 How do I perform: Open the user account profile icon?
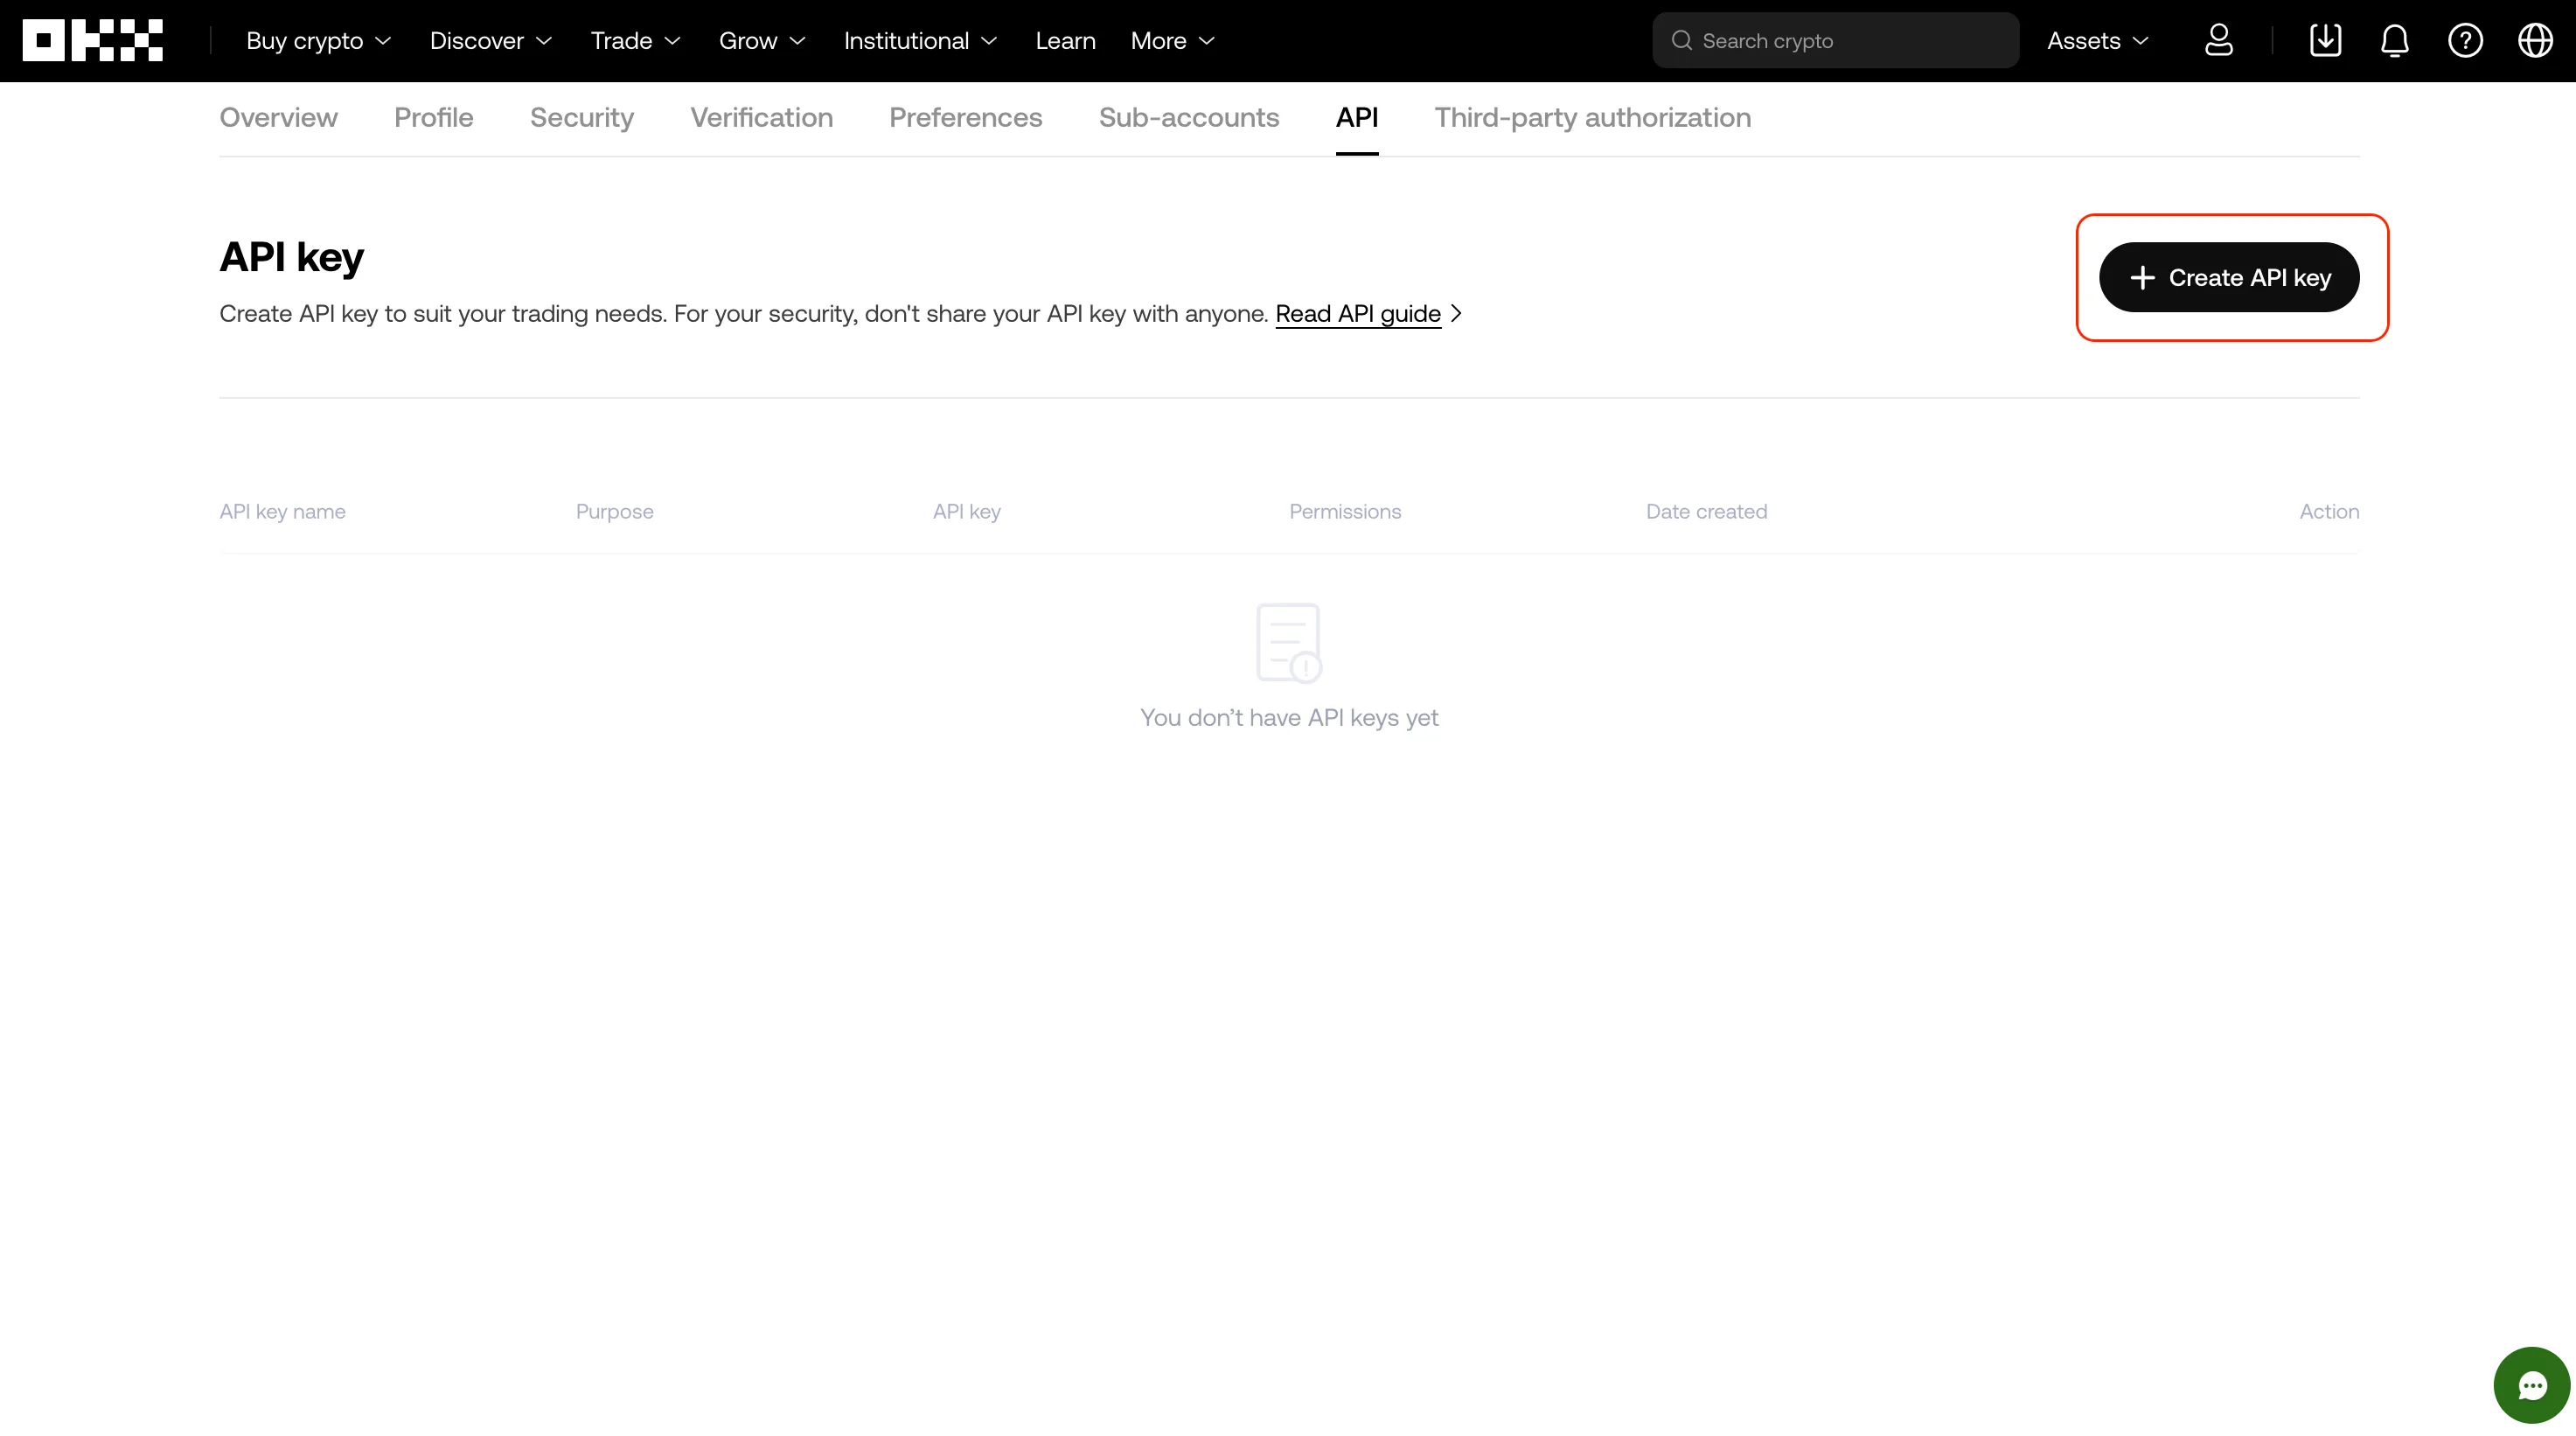pyautogui.click(x=2218, y=40)
